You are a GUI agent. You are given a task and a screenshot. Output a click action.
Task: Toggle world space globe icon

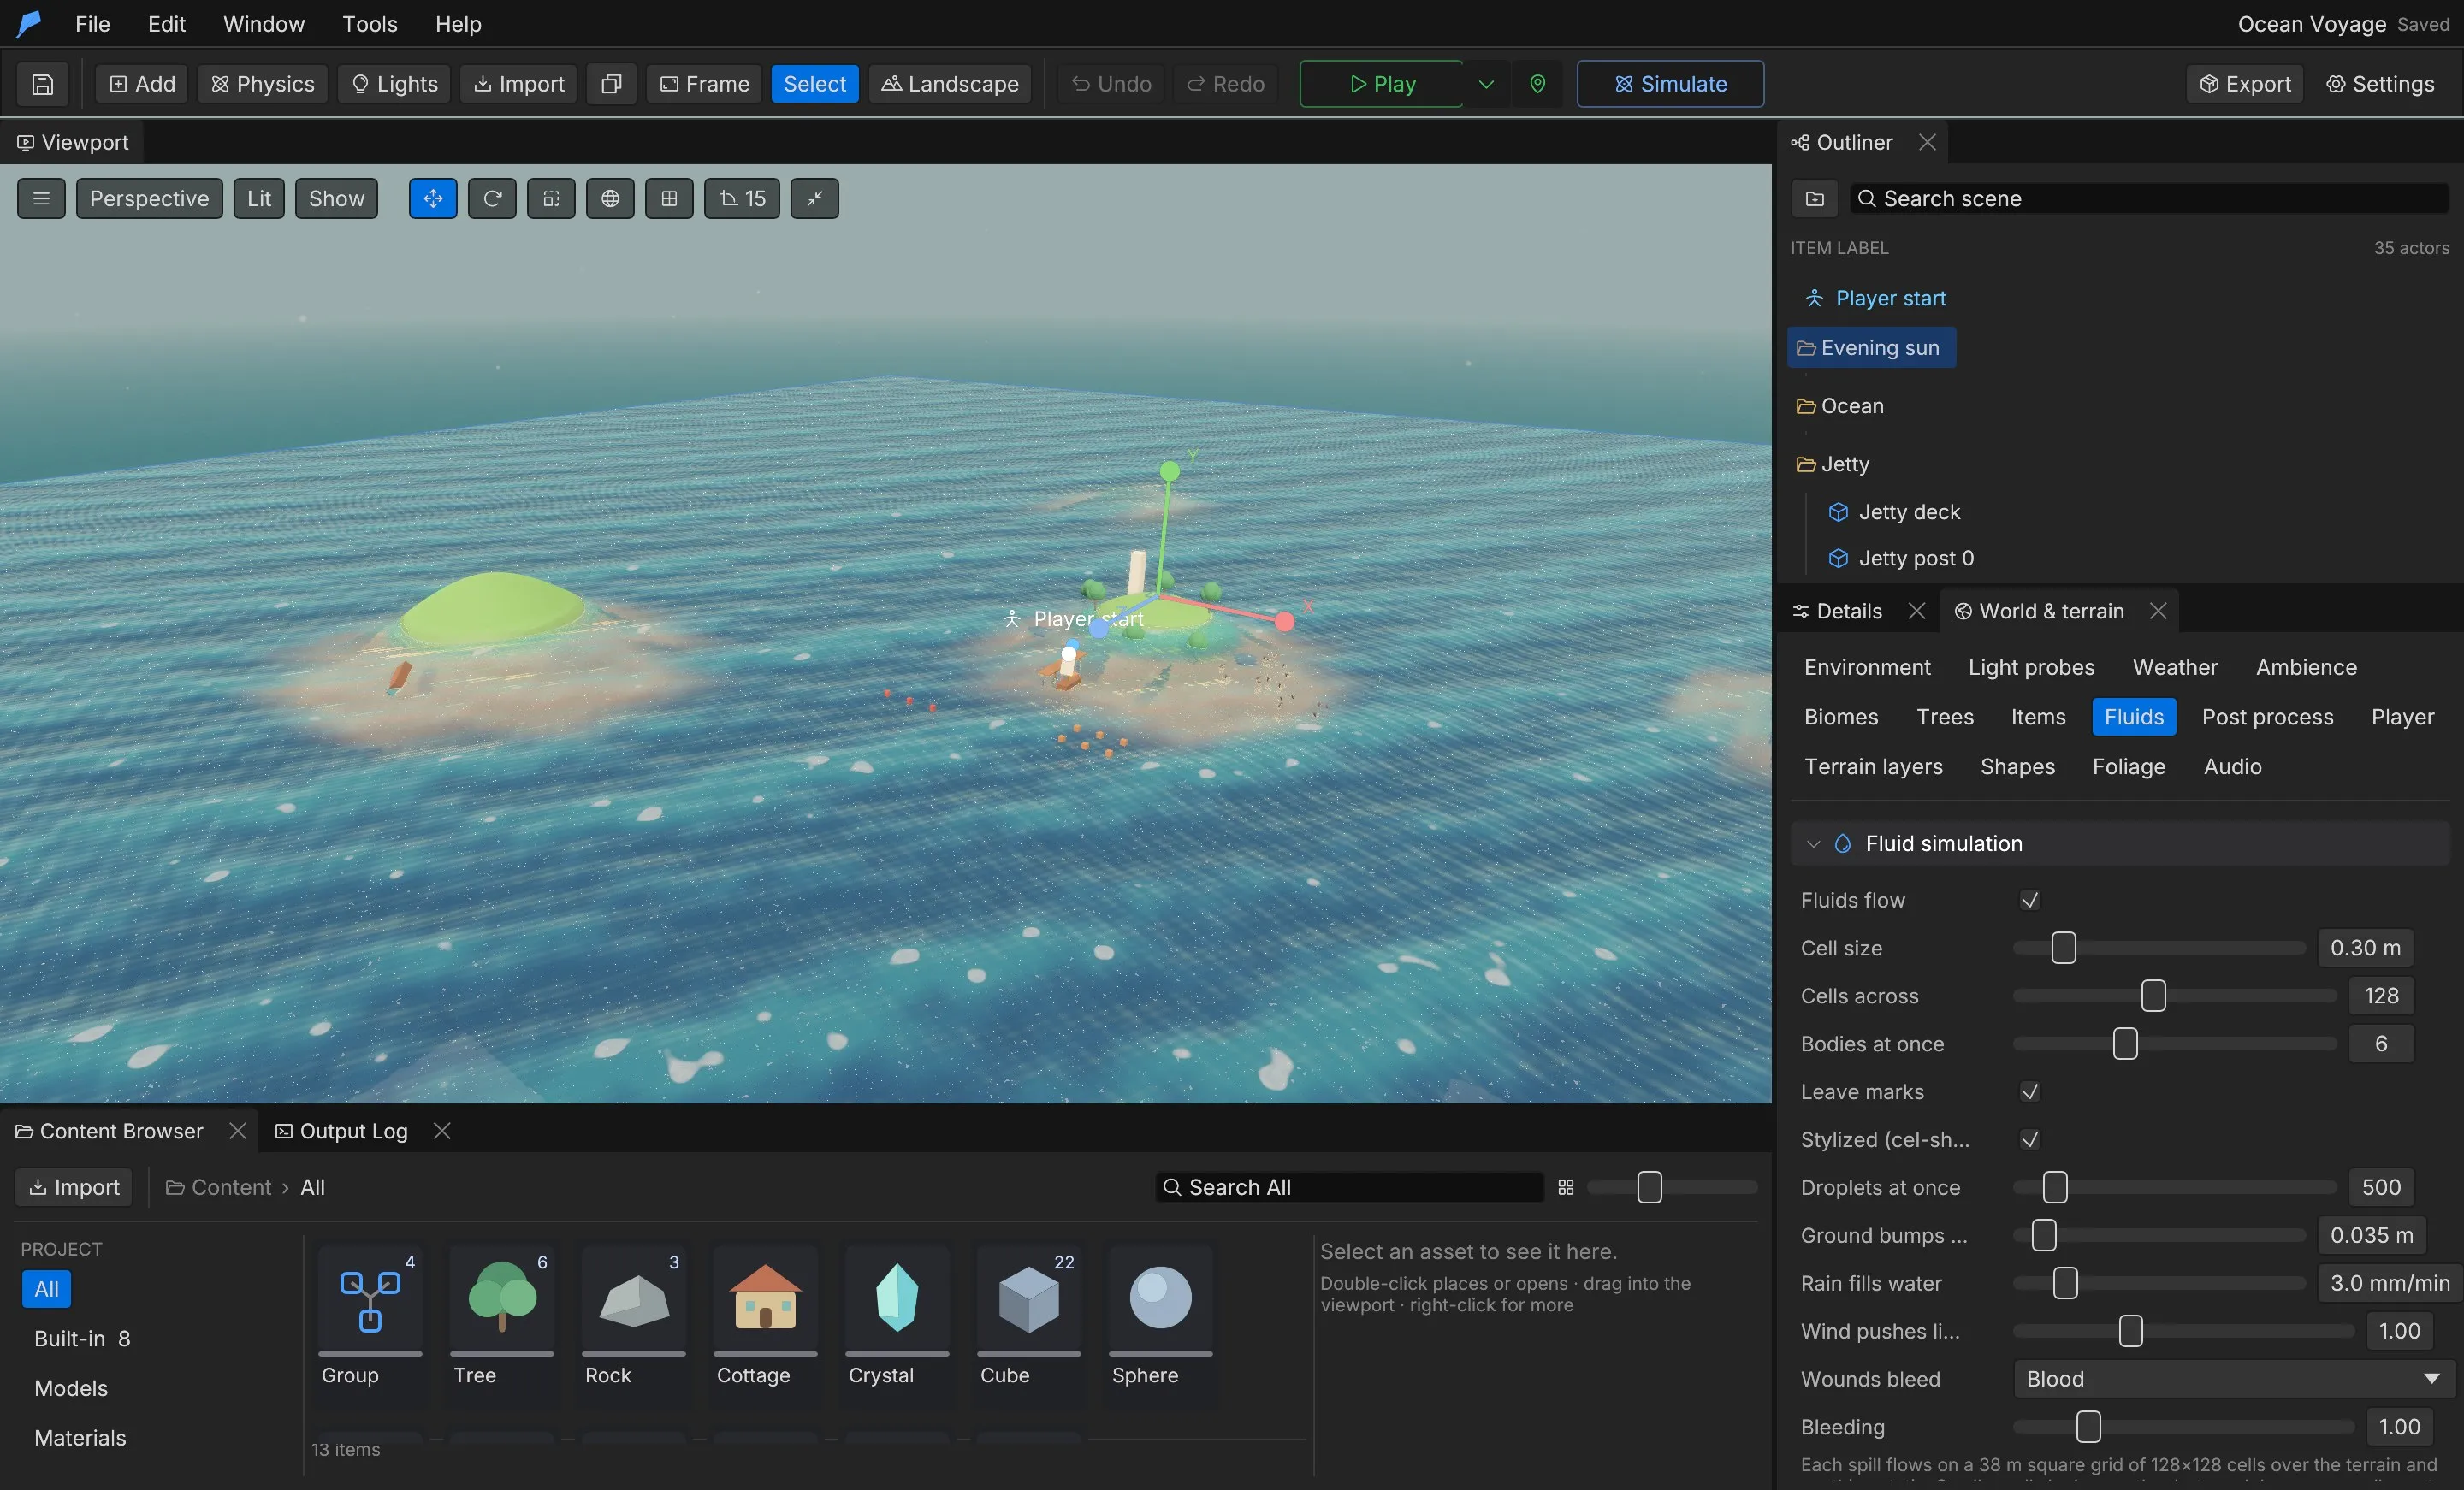click(x=610, y=198)
